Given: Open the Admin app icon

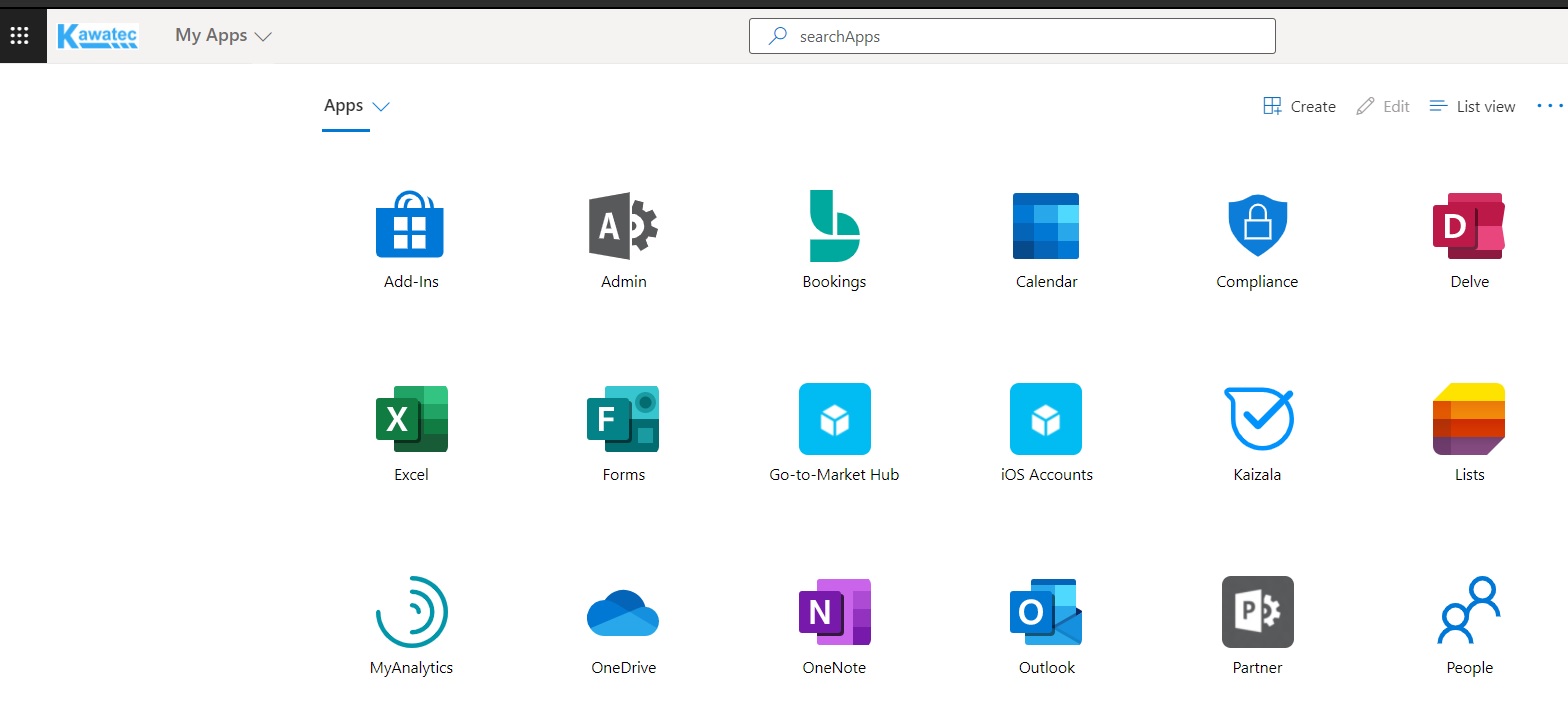Looking at the screenshot, I should (623, 225).
